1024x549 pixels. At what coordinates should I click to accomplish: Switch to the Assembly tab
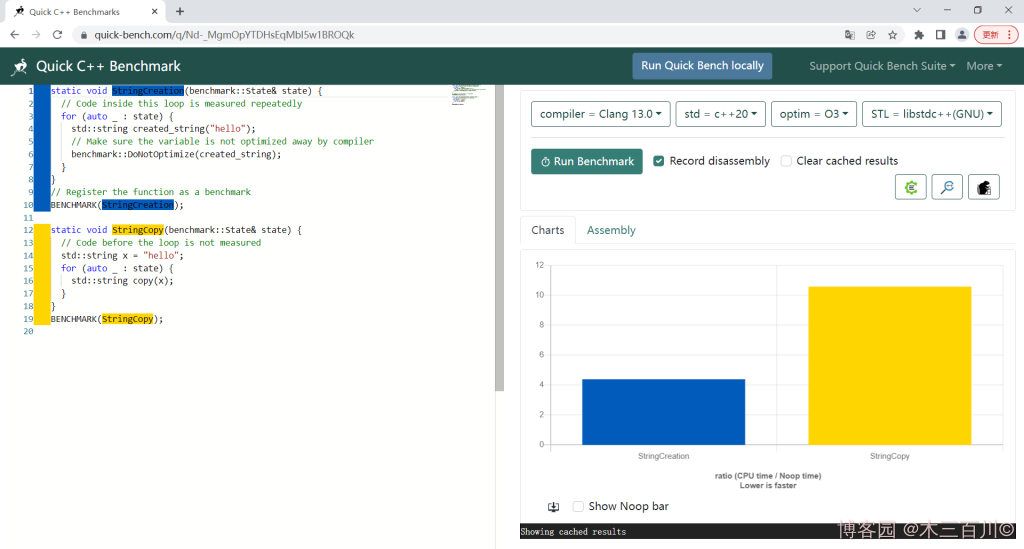point(611,230)
